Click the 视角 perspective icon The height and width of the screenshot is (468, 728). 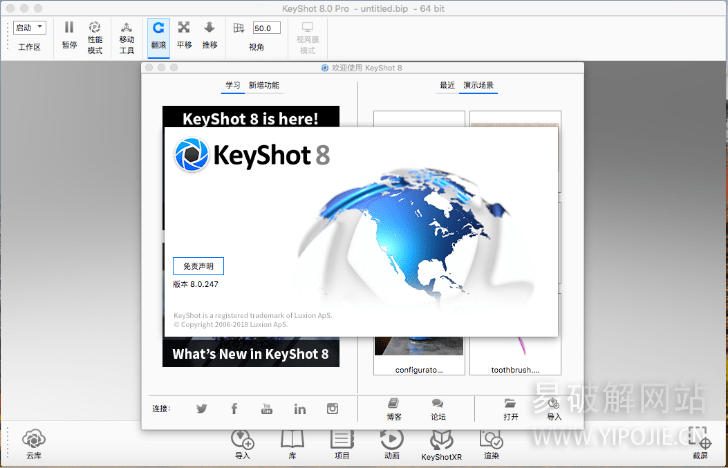[x=239, y=28]
